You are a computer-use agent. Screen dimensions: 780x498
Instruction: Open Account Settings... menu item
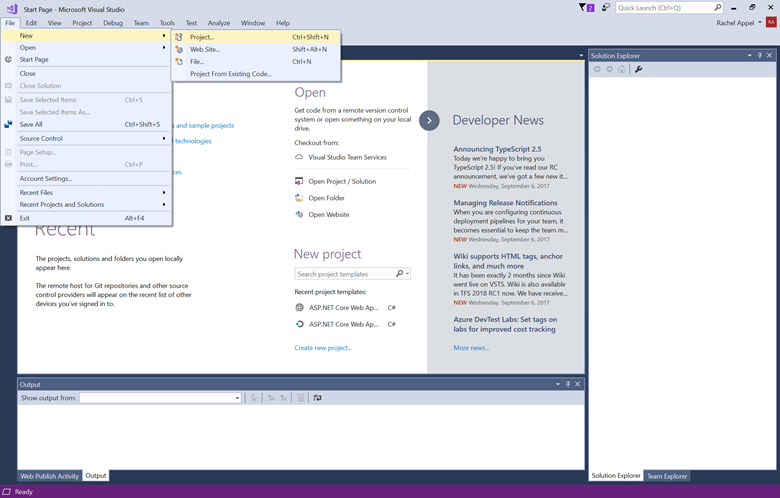point(87,178)
